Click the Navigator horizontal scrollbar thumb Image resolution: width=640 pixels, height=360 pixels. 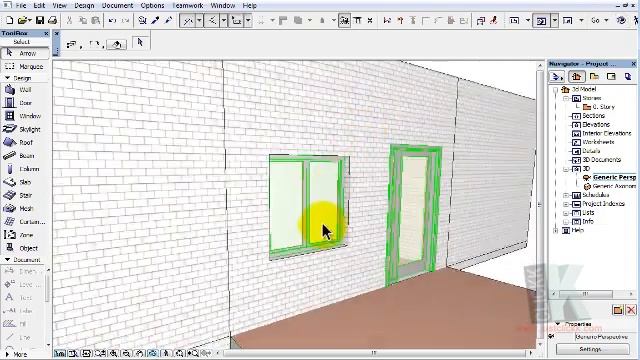coord(585,294)
